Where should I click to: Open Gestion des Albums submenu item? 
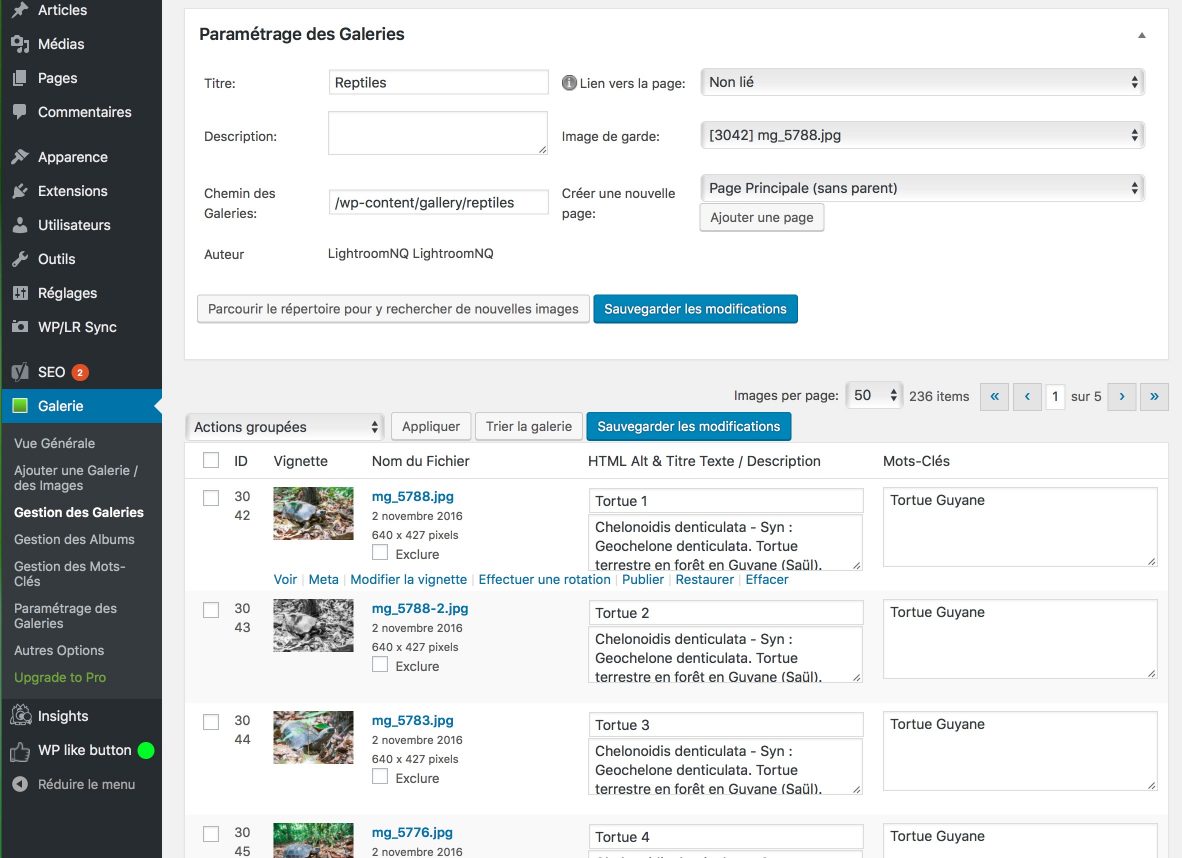(74, 539)
